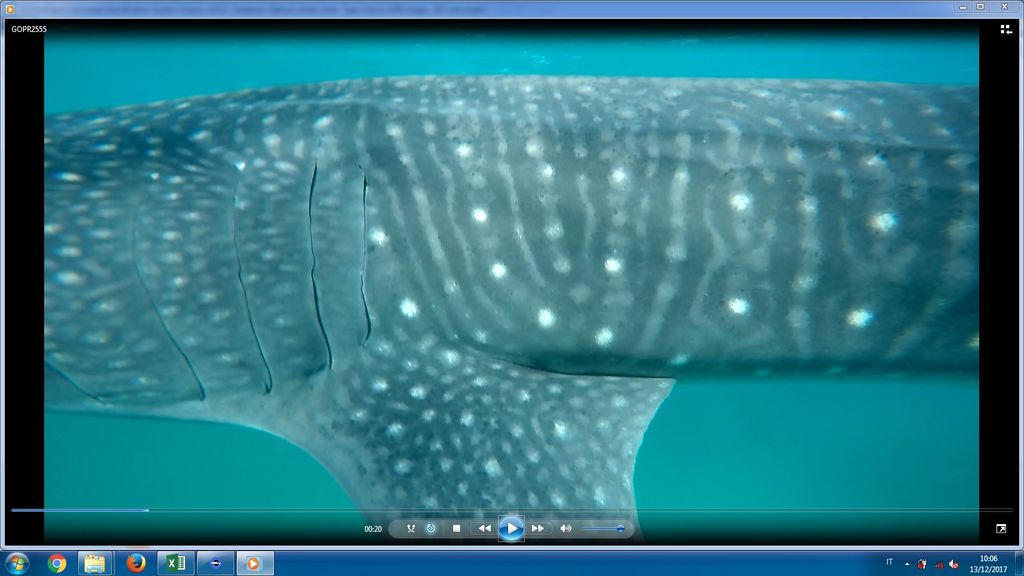Click the system tray volume icon
The image size is (1024, 576).
click(954, 564)
